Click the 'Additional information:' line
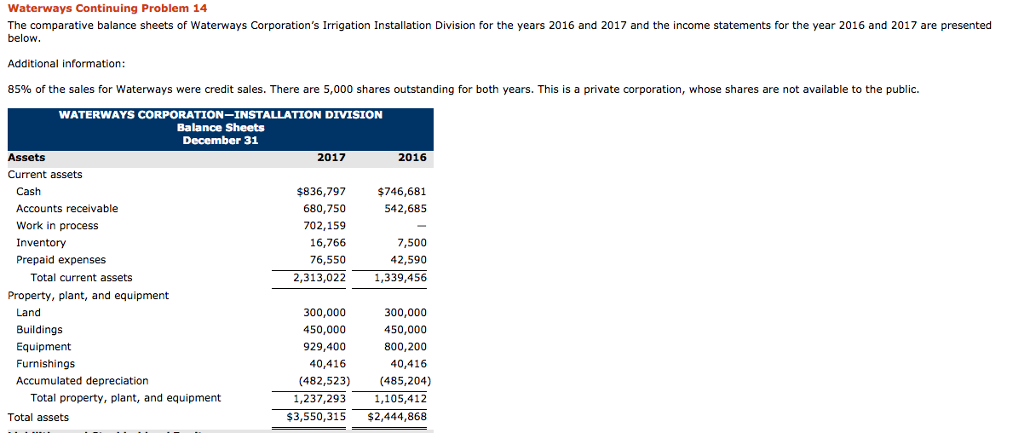The image size is (1024, 433). tap(66, 64)
